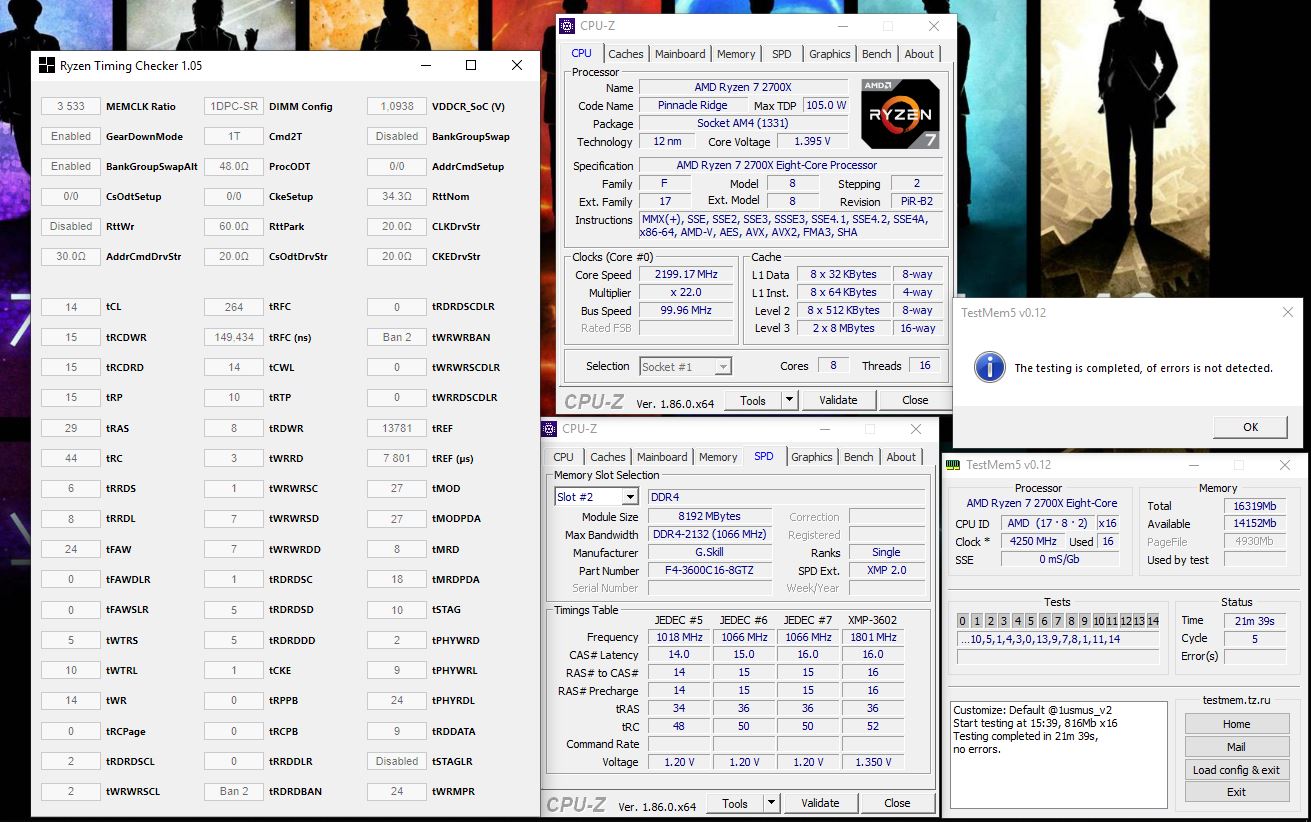Click the TestMem5 Clock value 4250 MHz
Image resolution: width=1311 pixels, height=822 pixels.
click(x=1033, y=541)
